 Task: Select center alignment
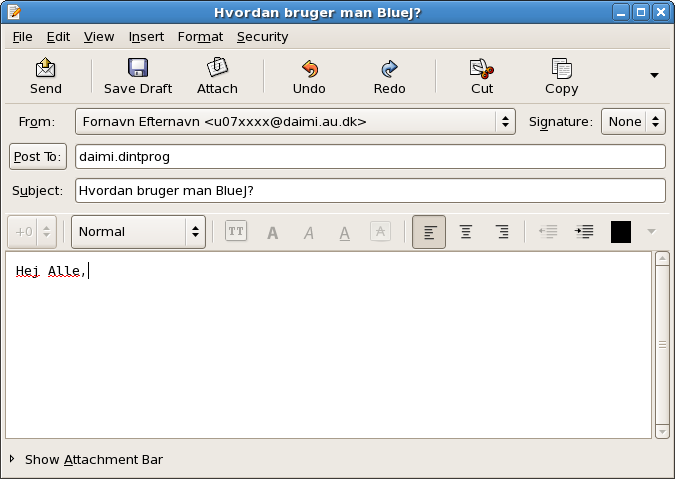pos(466,232)
